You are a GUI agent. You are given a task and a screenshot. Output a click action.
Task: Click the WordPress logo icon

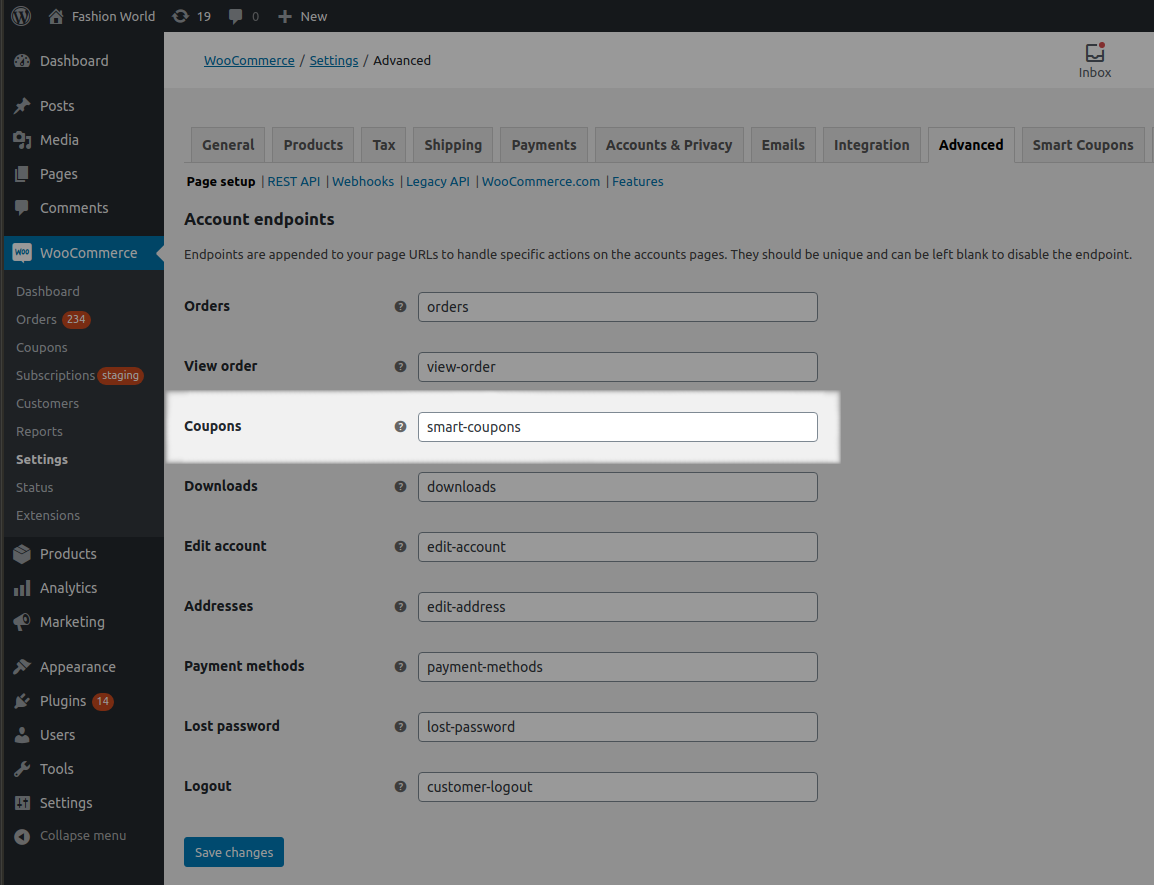coord(21,16)
